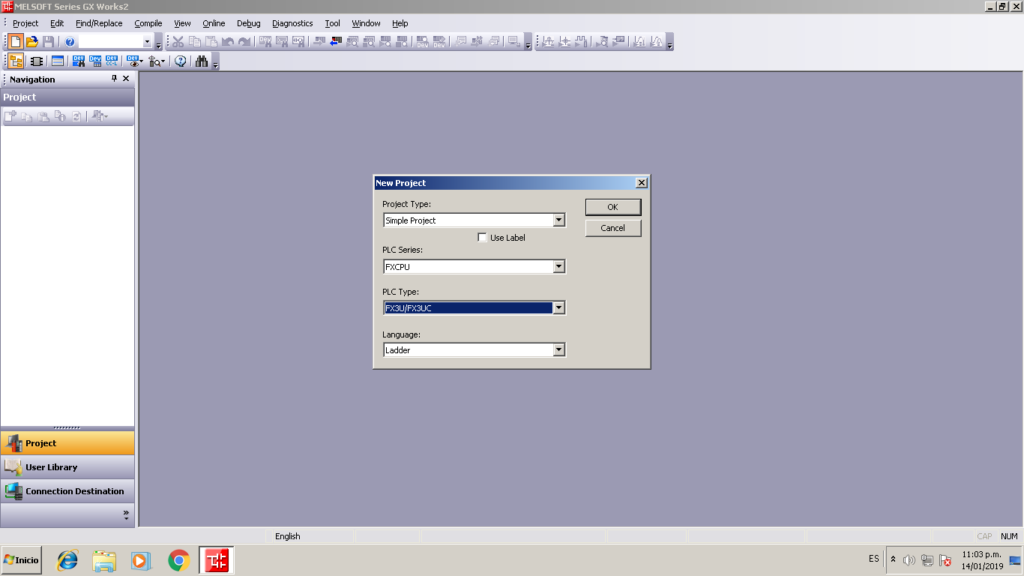Click the window-list icon in second toolbar
The image size is (1024, 576).
click(x=57, y=61)
